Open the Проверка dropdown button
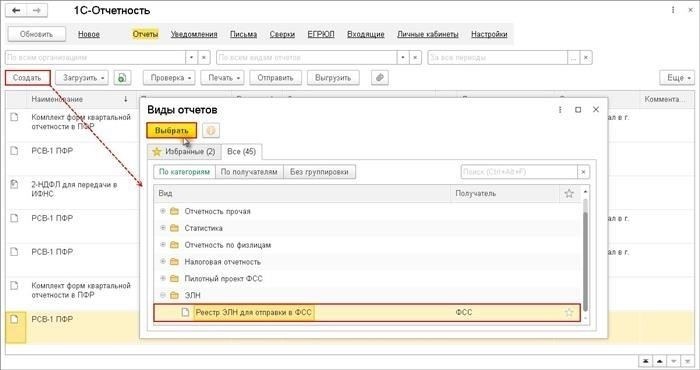 170,78
